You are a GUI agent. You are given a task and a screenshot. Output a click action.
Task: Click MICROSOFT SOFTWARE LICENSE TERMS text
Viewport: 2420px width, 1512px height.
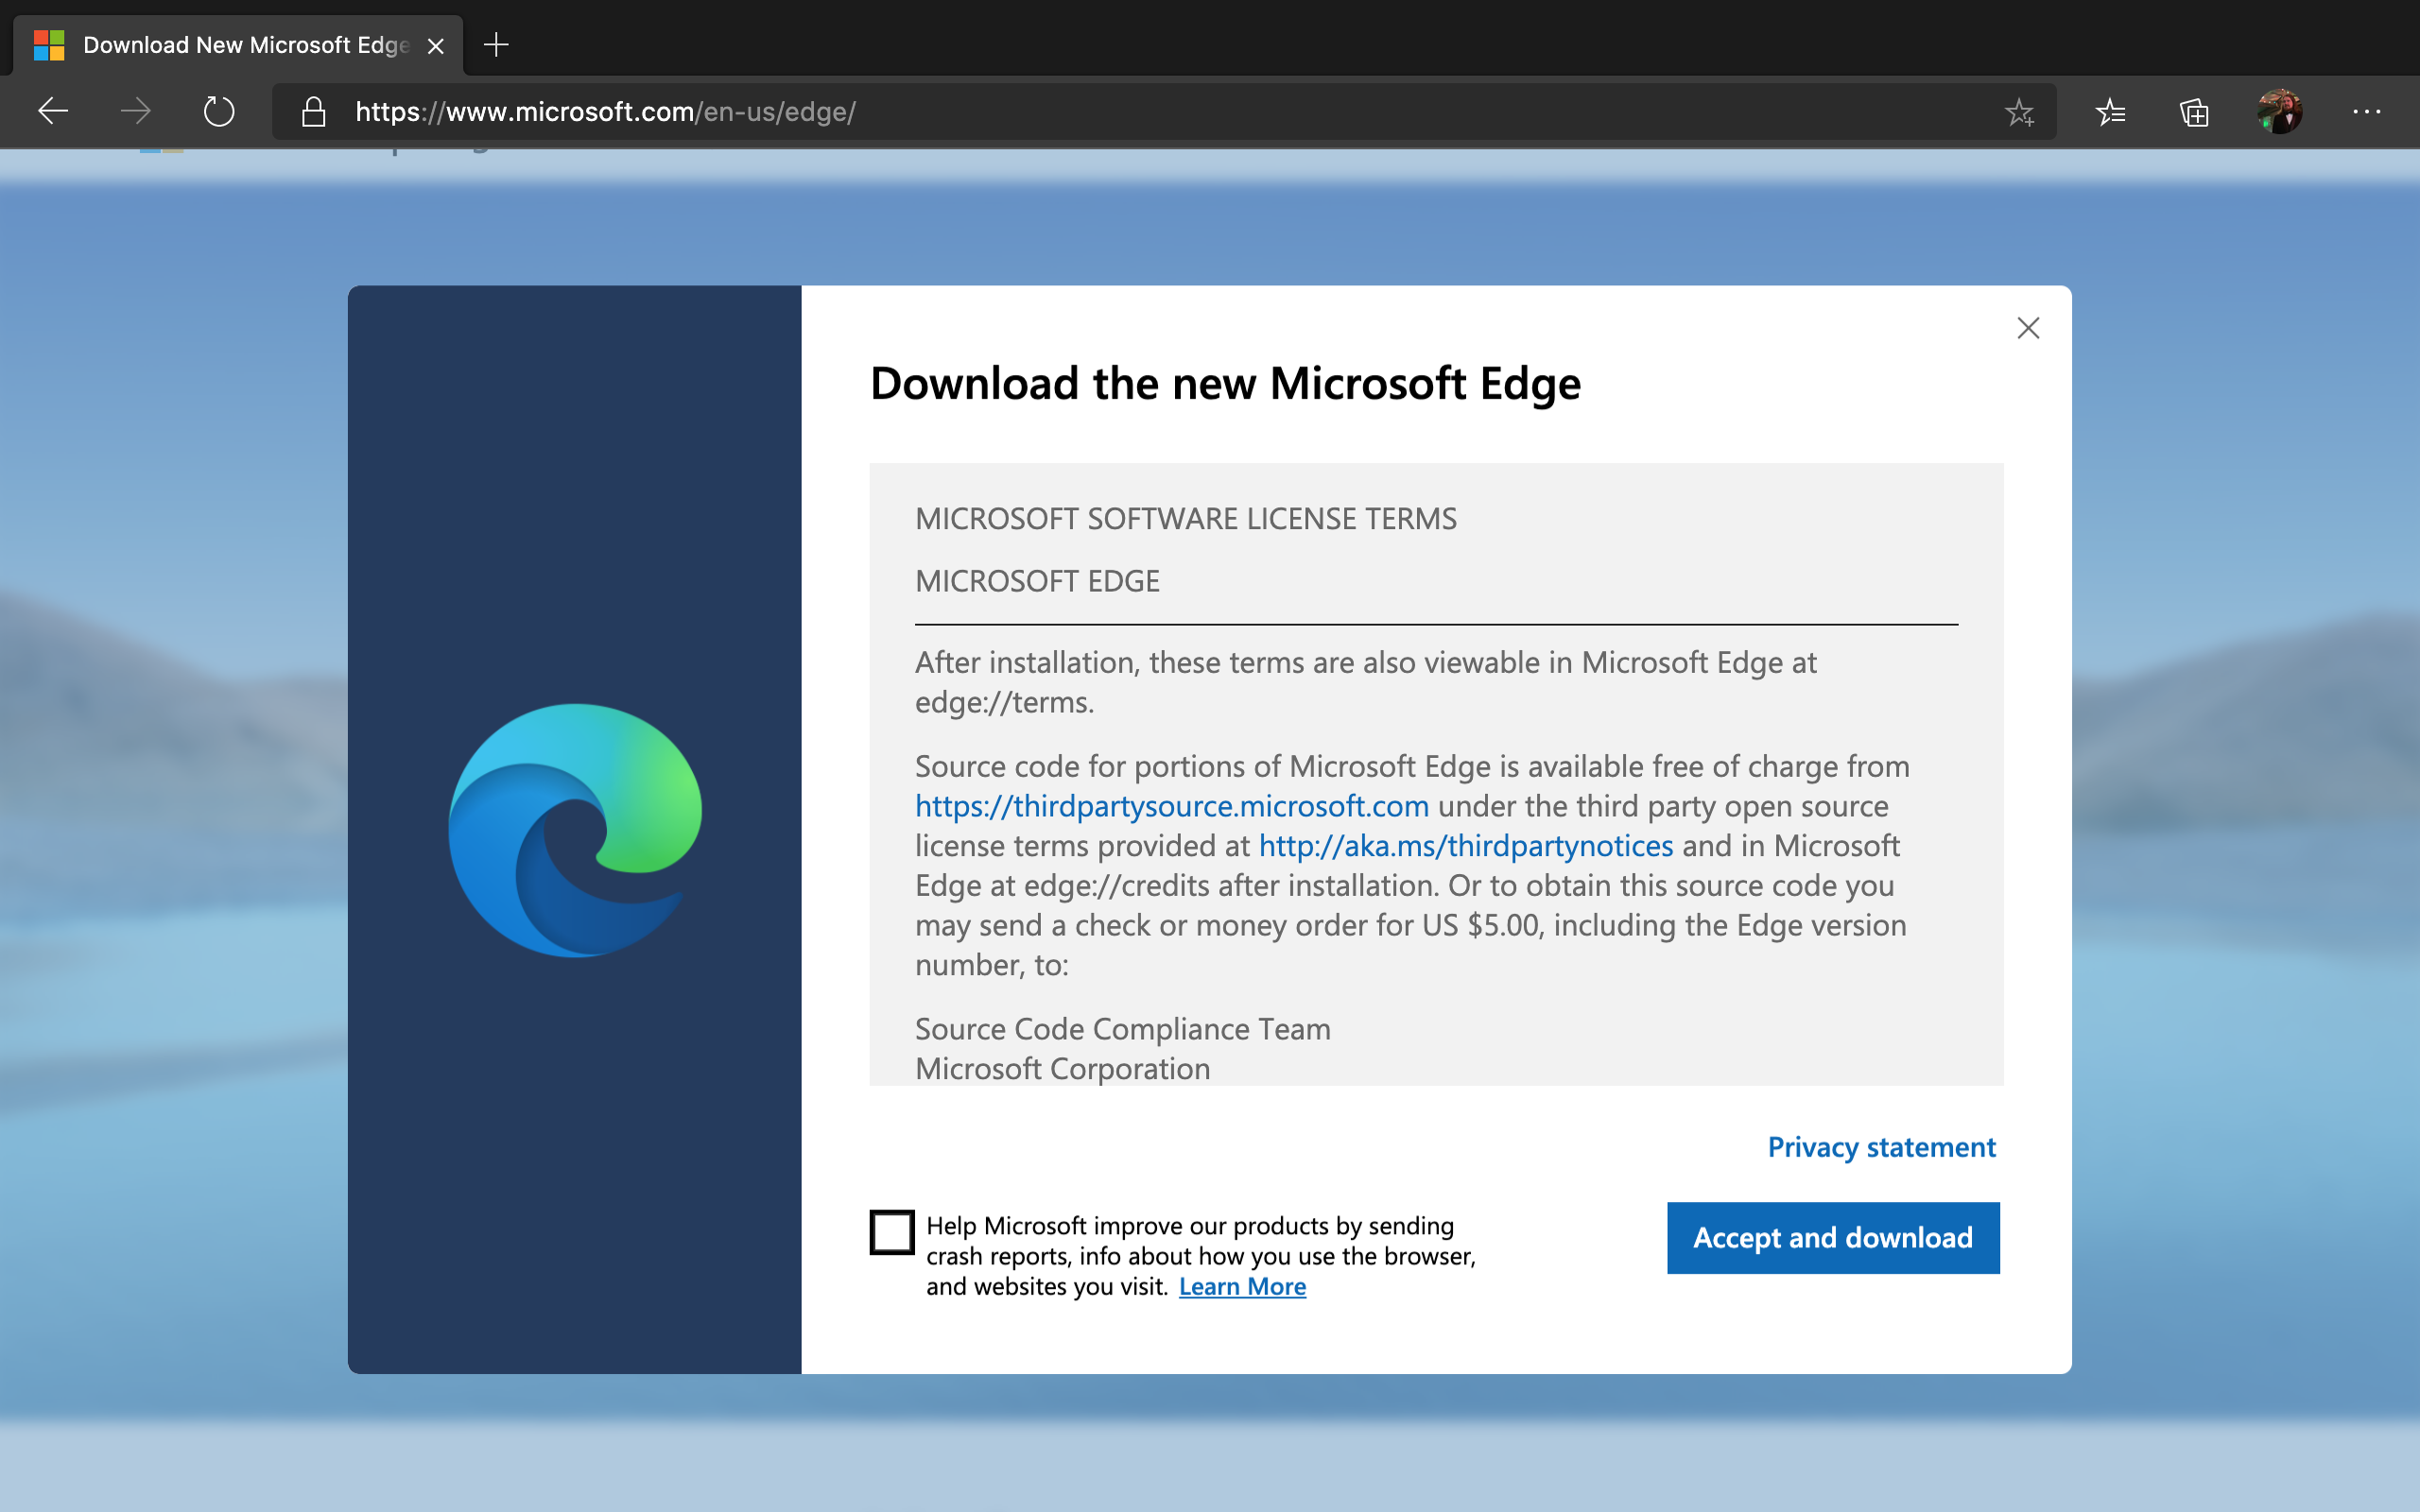pyautogui.click(x=1186, y=519)
